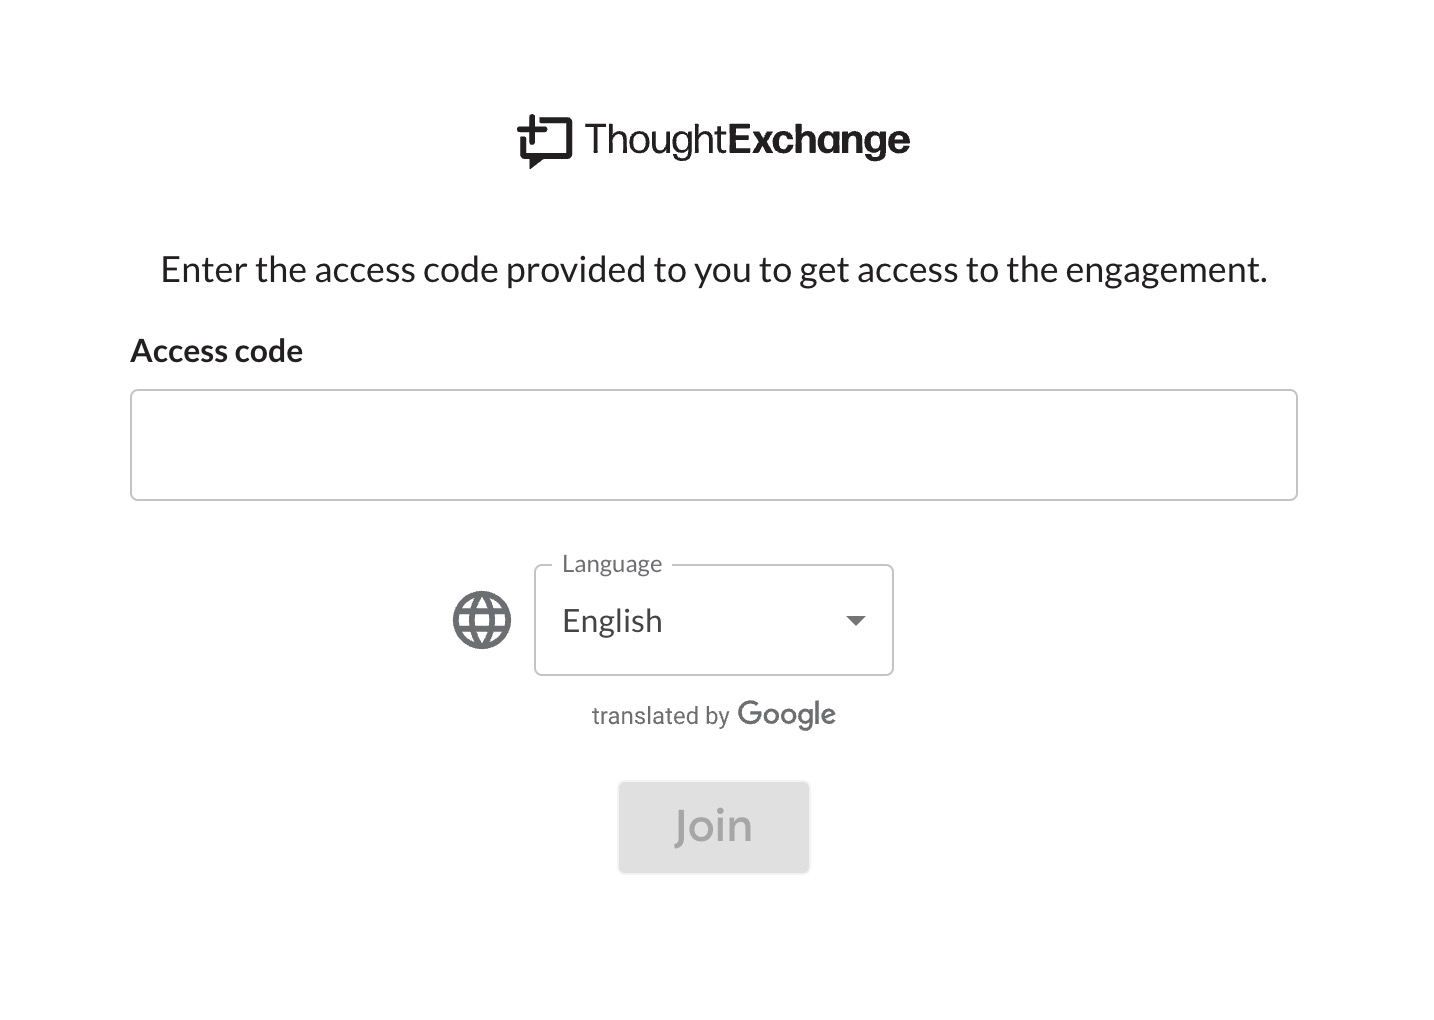Click the "Enter the access code" instruction text

point(714,270)
